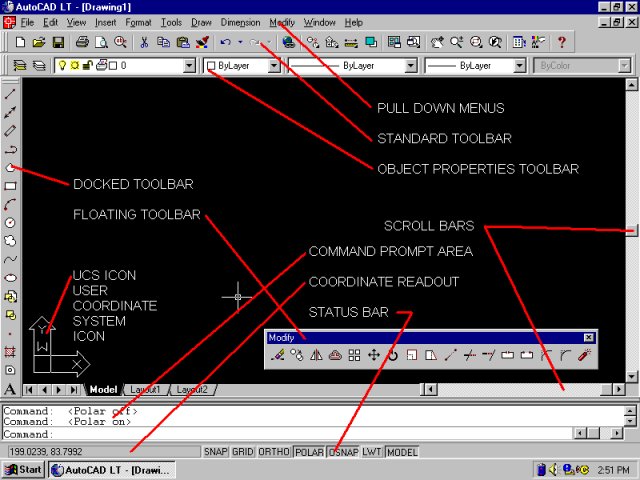Expand the layer control dropdown

pyautogui.click(x=189, y=65)
